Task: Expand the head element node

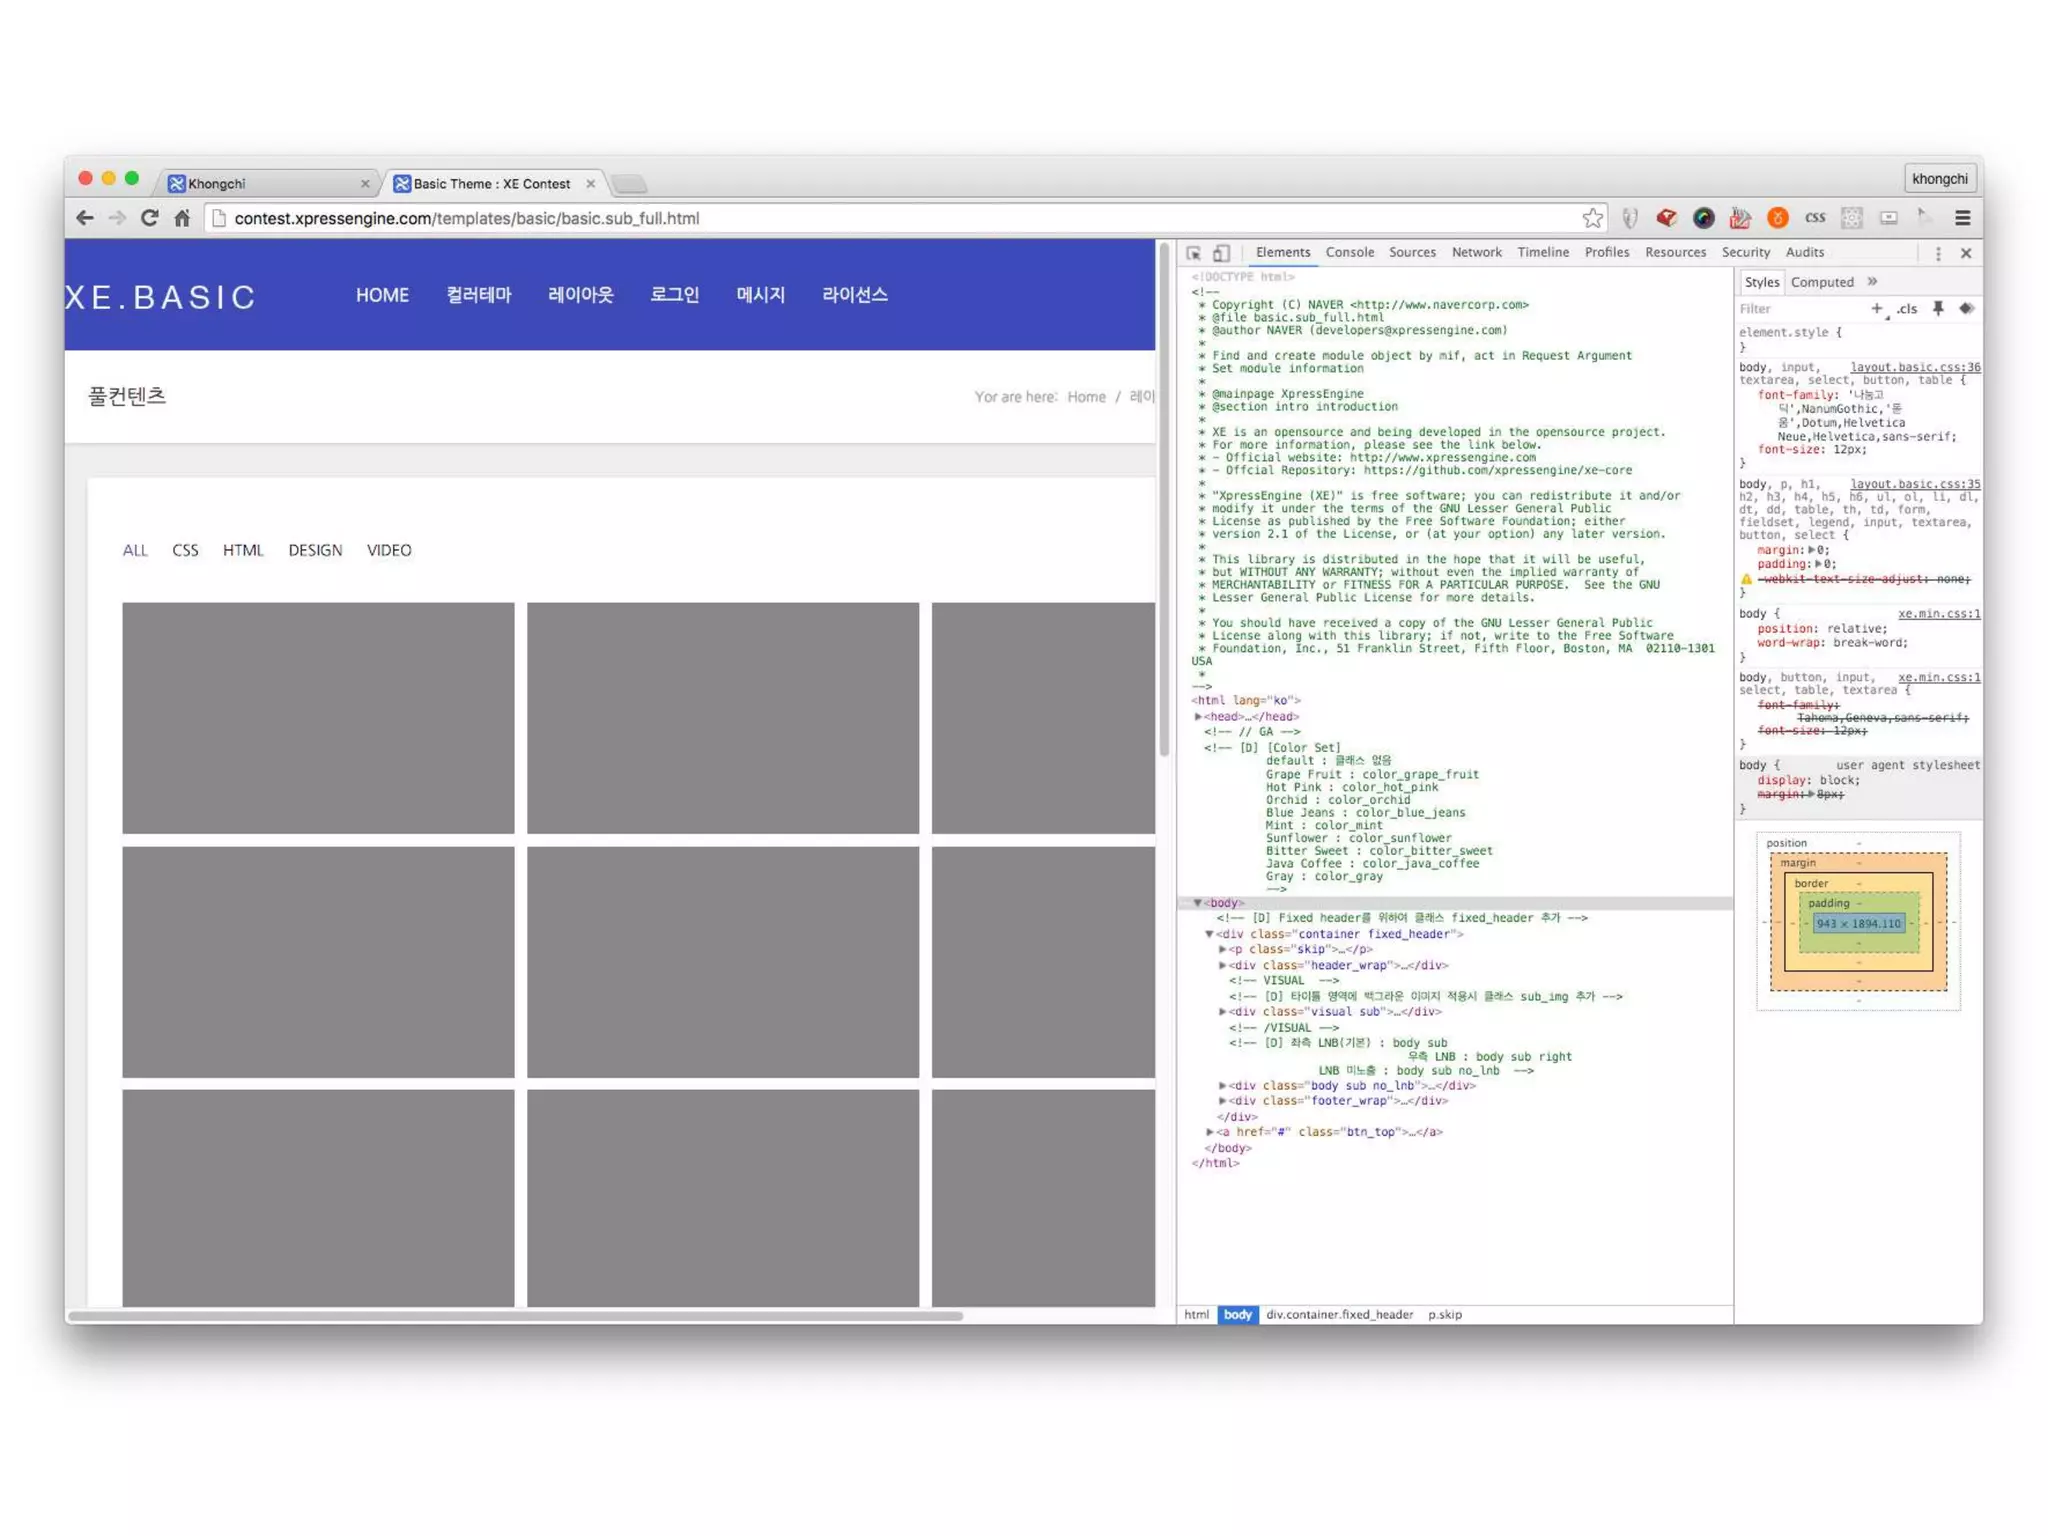Action: 1198,716
